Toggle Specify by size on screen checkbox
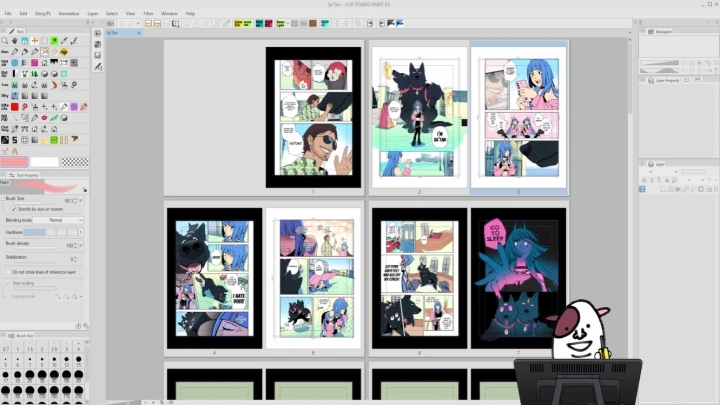 tap(14, 209)
